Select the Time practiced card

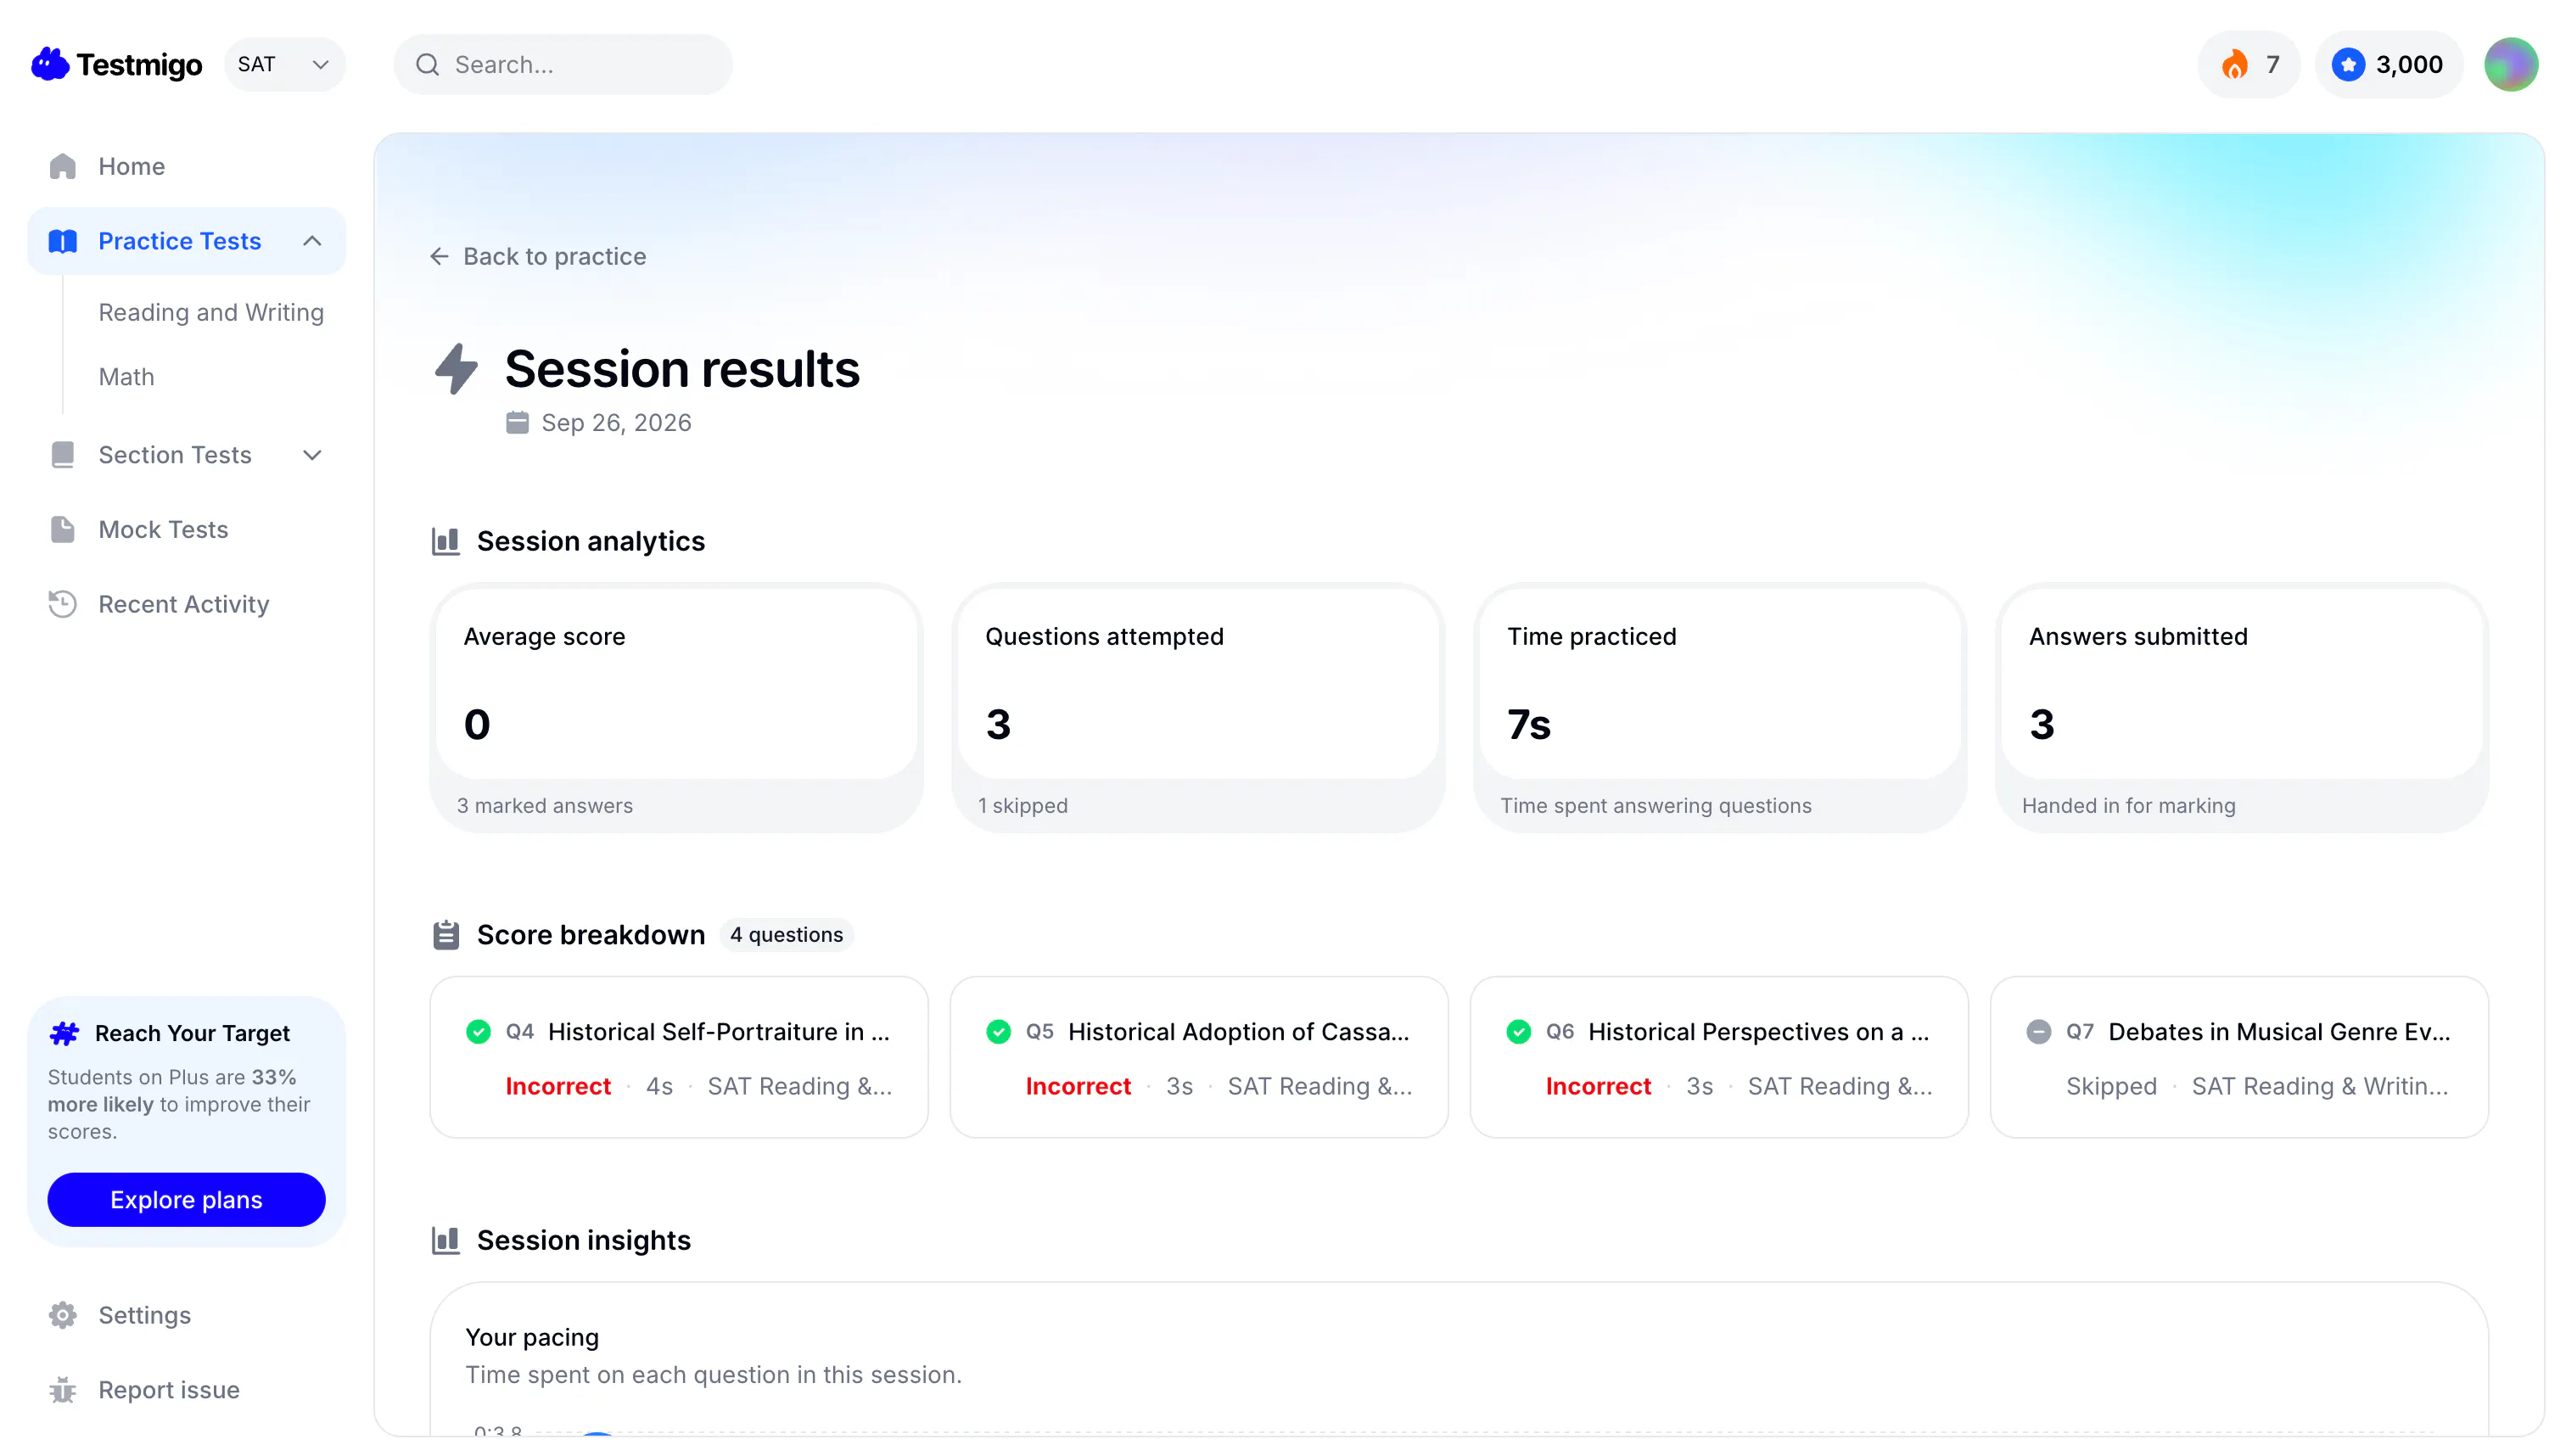click(x=1720, y=708)
